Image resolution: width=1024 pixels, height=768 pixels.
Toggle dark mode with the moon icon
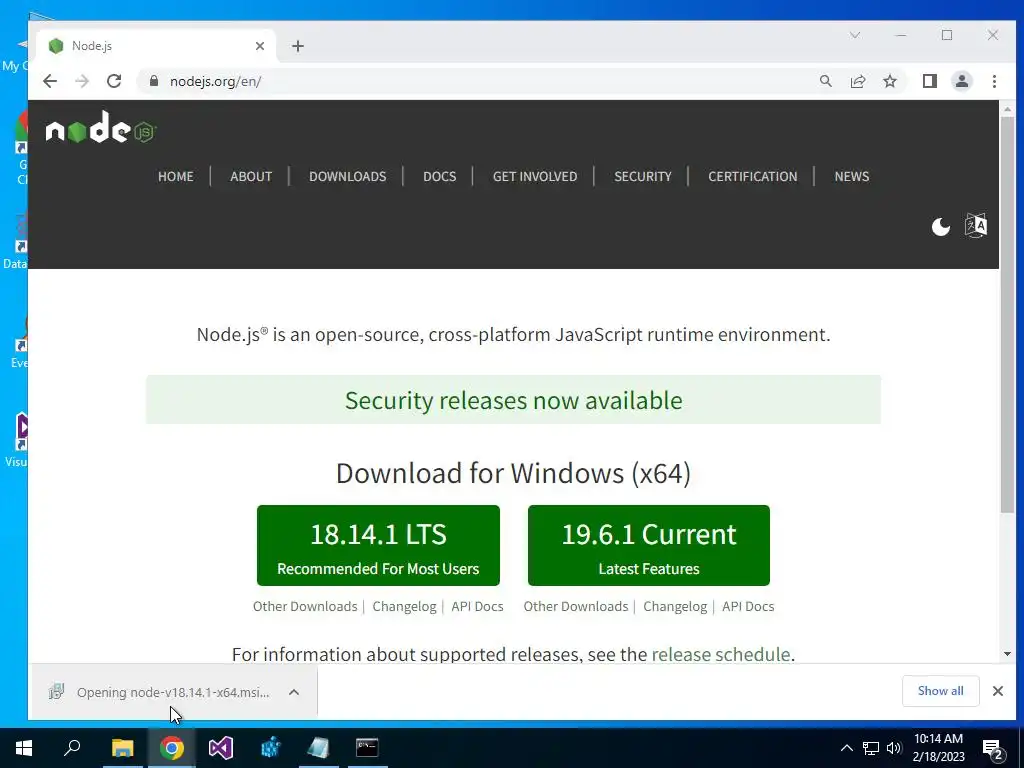point(940,227)
